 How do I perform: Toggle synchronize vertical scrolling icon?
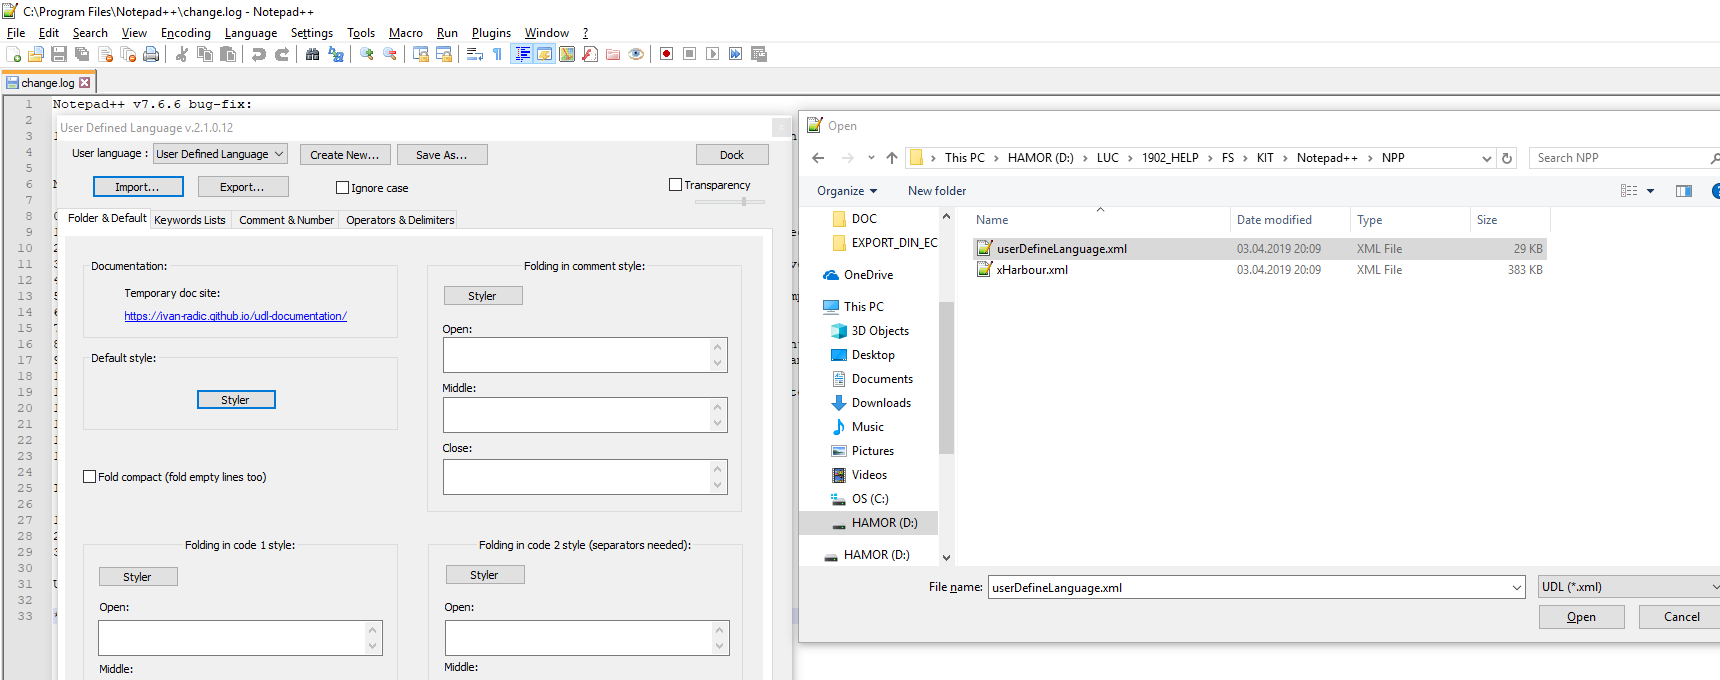421,54
